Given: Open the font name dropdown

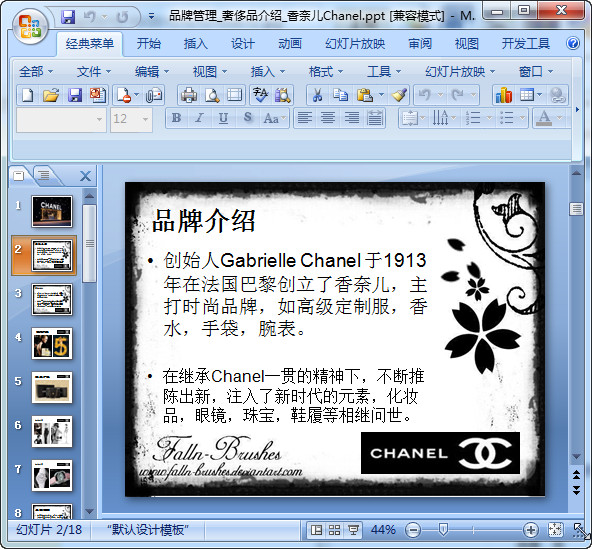Looking at the screenshot, I should [x=99, y=119].
